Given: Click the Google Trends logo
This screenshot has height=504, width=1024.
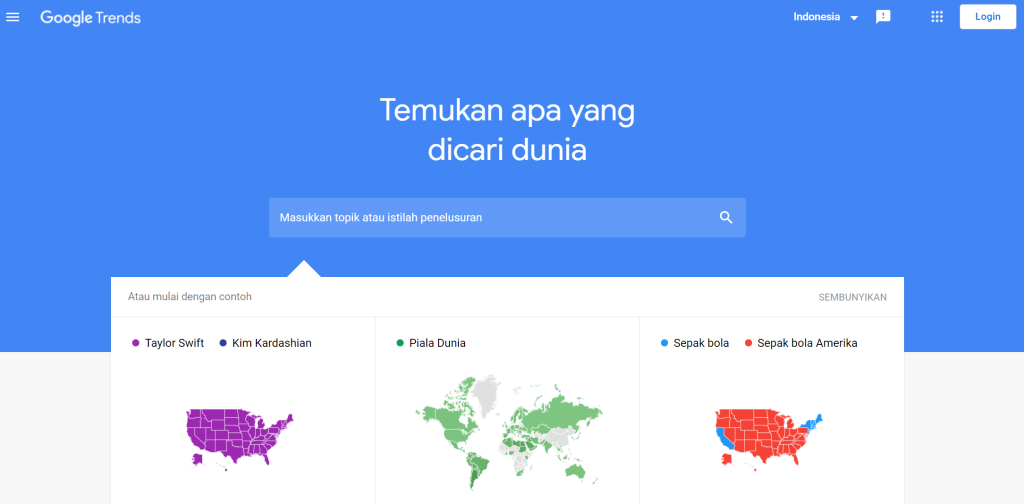Looking at the screenshot, I should [x=91, y=18].
